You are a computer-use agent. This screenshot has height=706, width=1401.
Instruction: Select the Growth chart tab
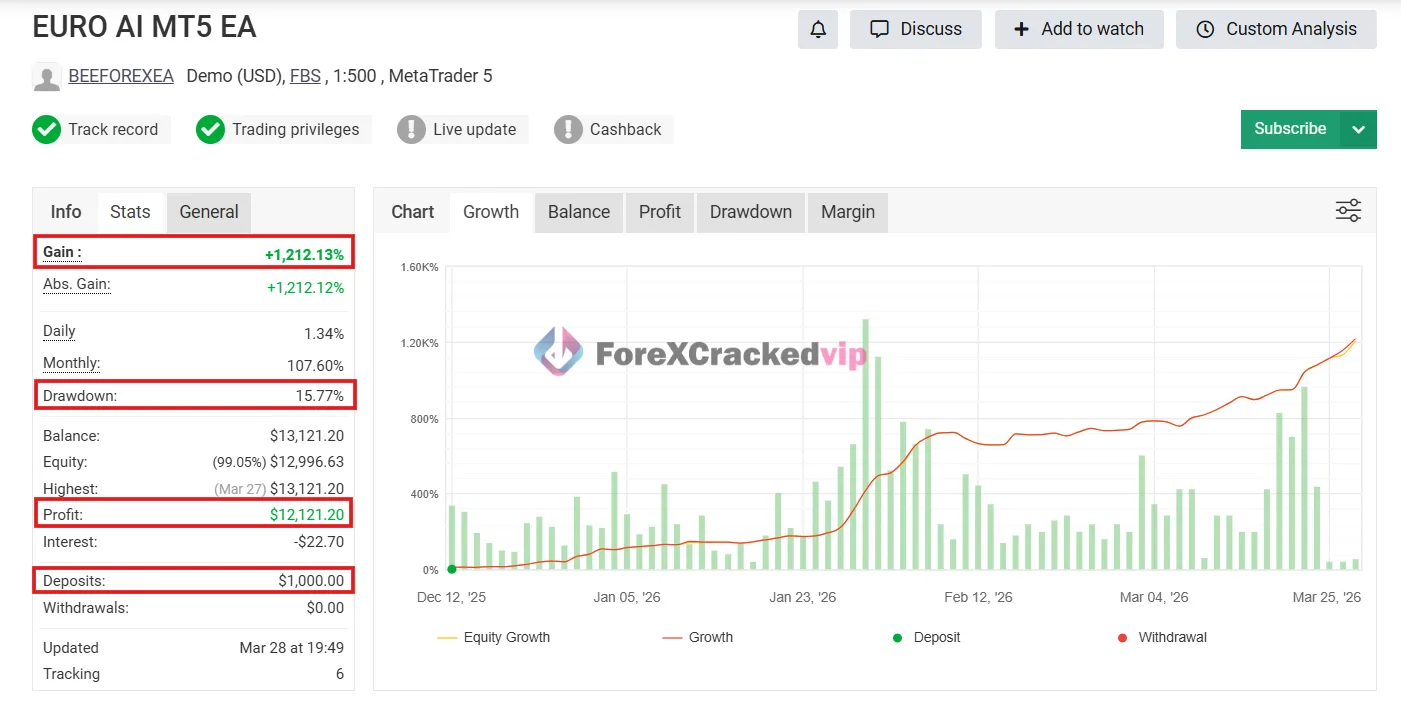(x=491, y=212)
